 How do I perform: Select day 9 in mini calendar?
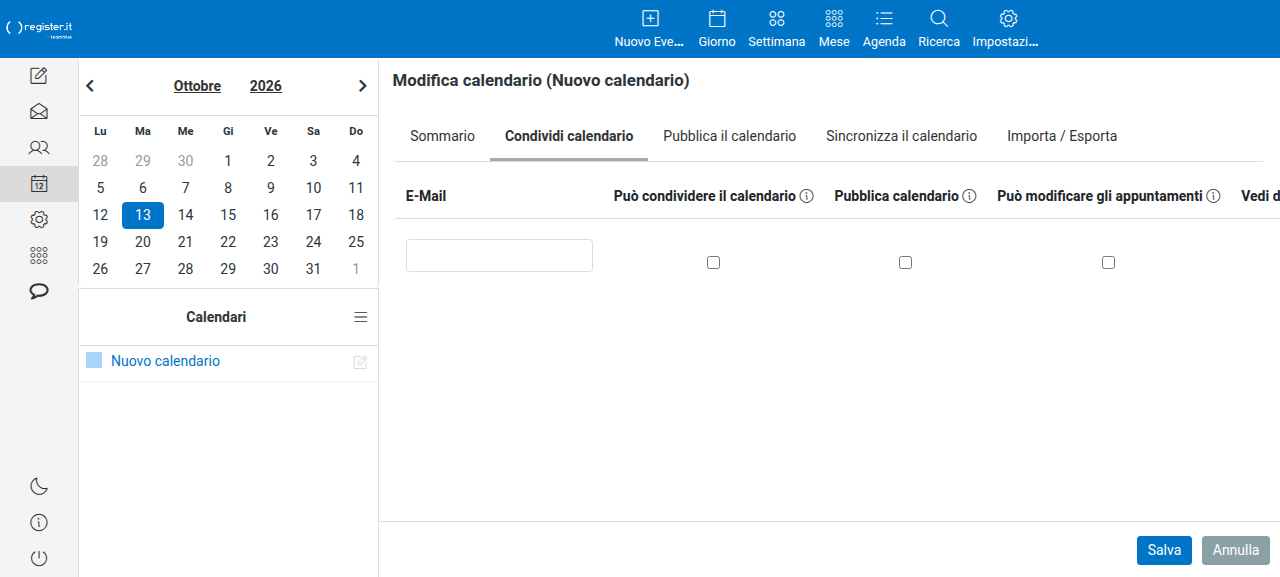pos(271,188)
